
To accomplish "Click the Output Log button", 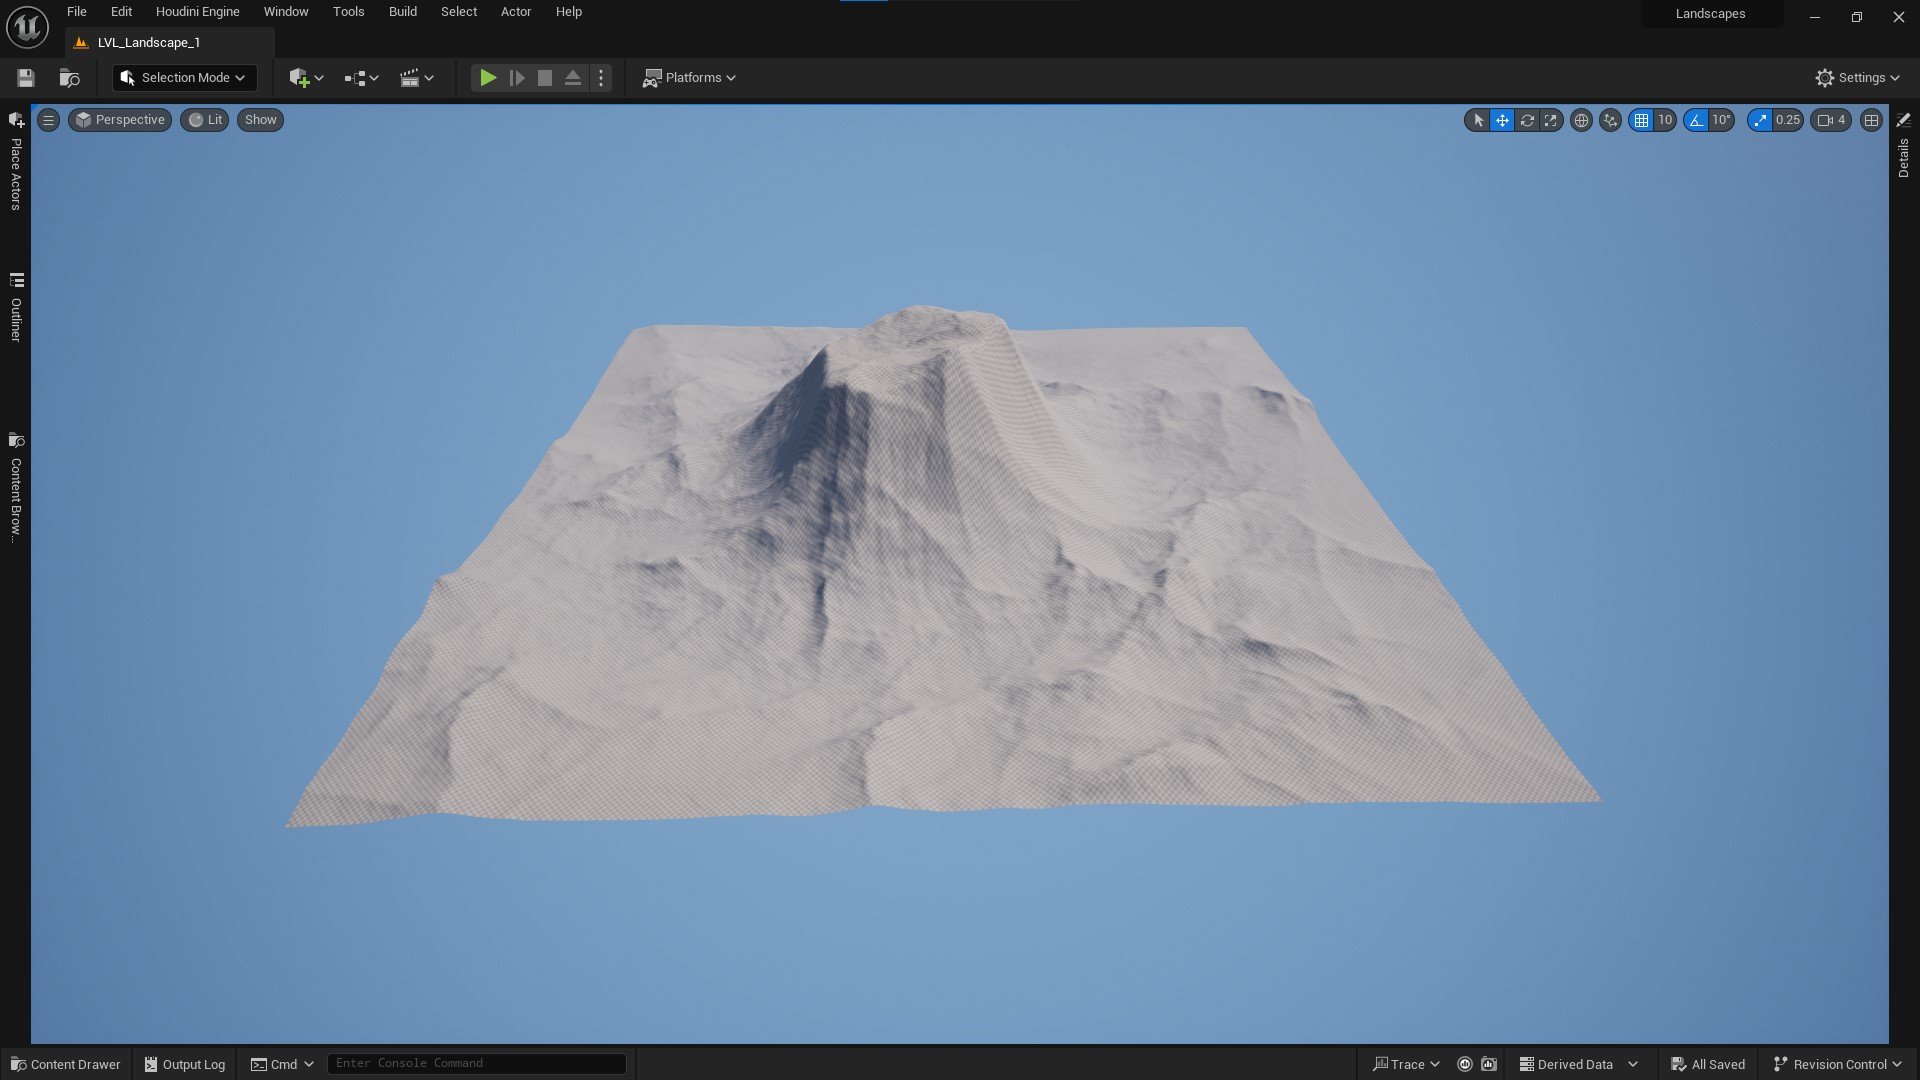I will 185,1064.
